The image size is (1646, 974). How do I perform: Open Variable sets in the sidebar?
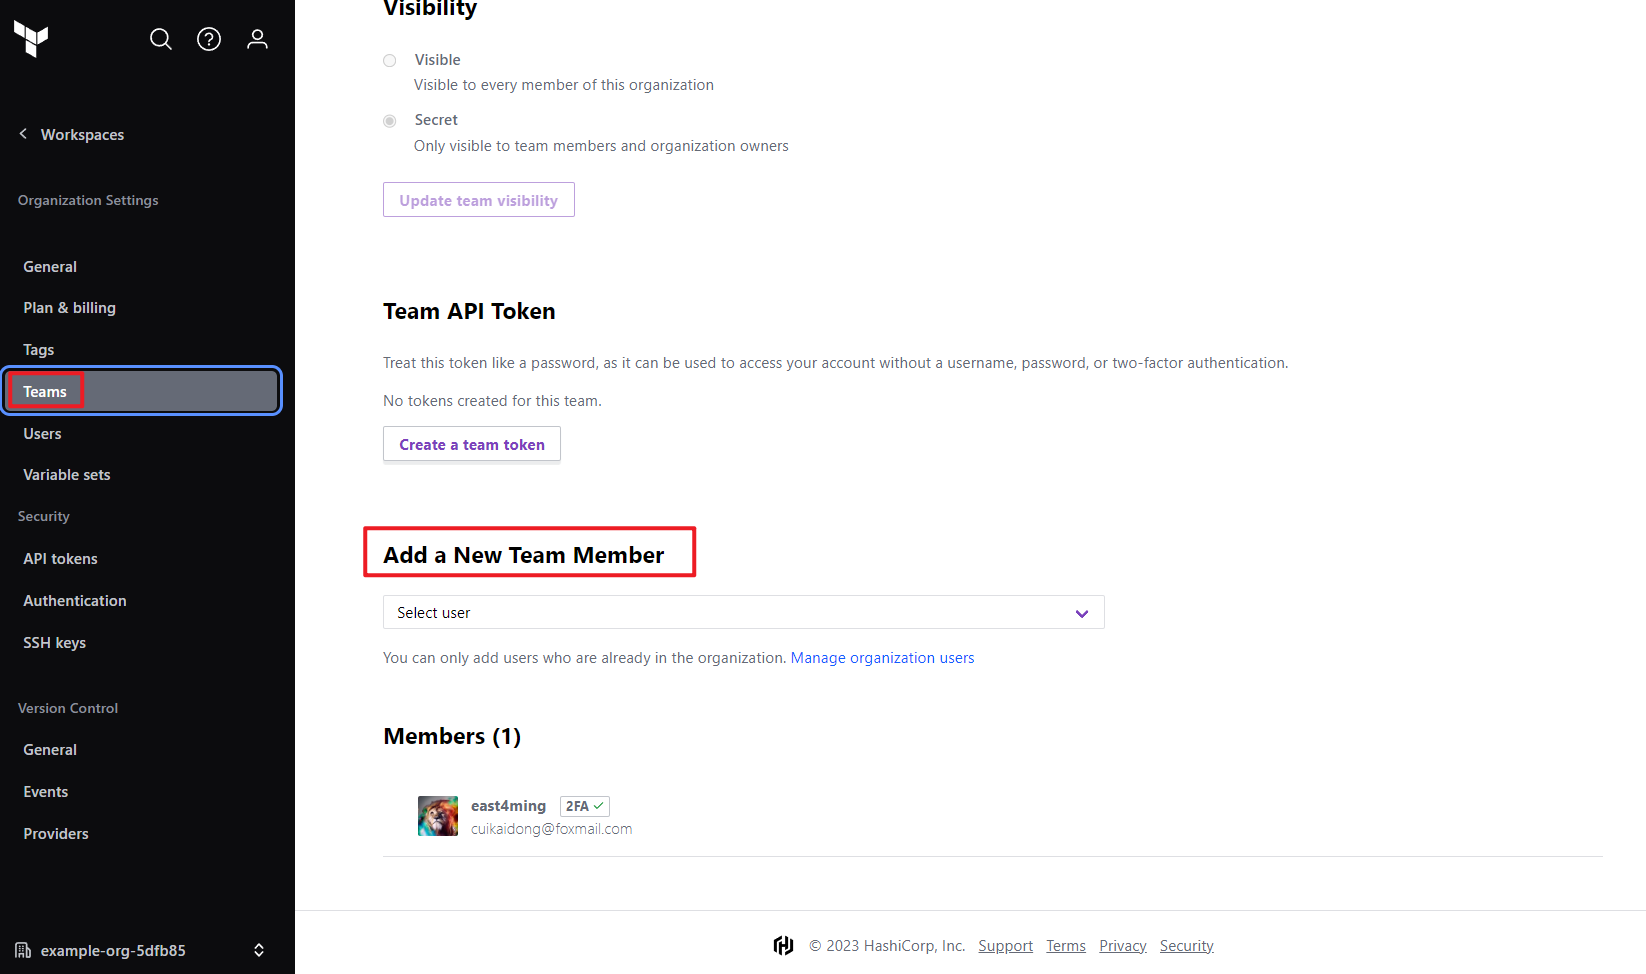tap(67, 475)
